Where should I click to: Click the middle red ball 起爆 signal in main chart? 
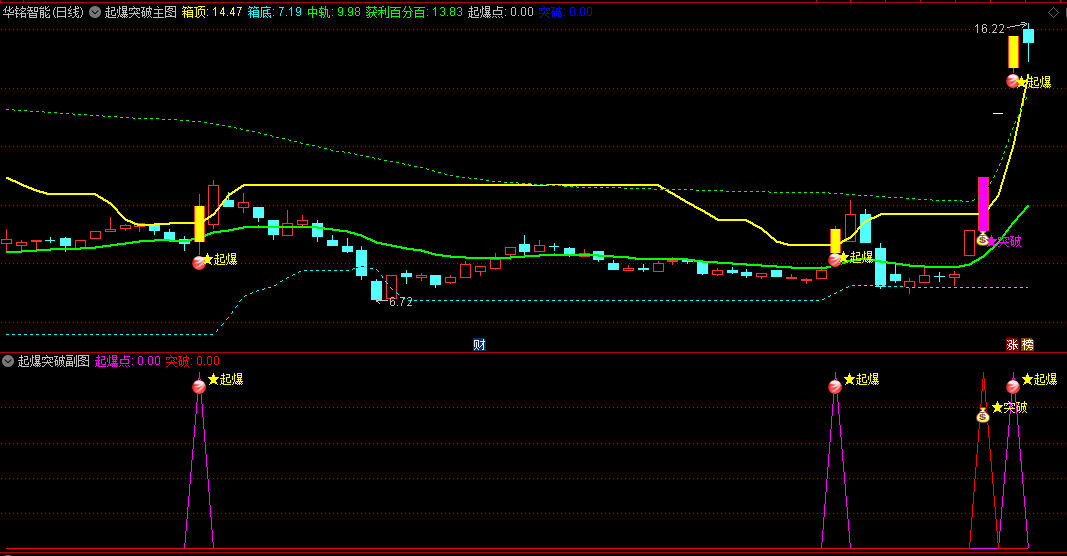tap(835, 259)
